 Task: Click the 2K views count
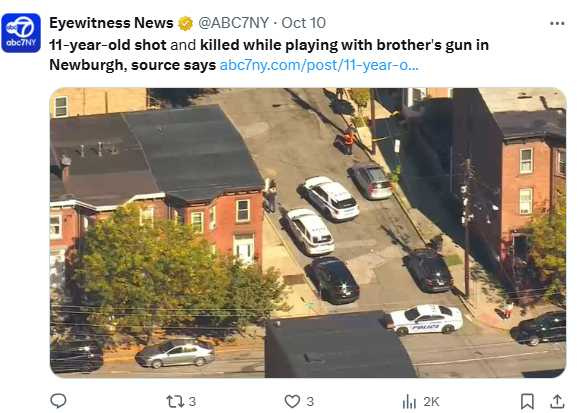pos(431,402)
